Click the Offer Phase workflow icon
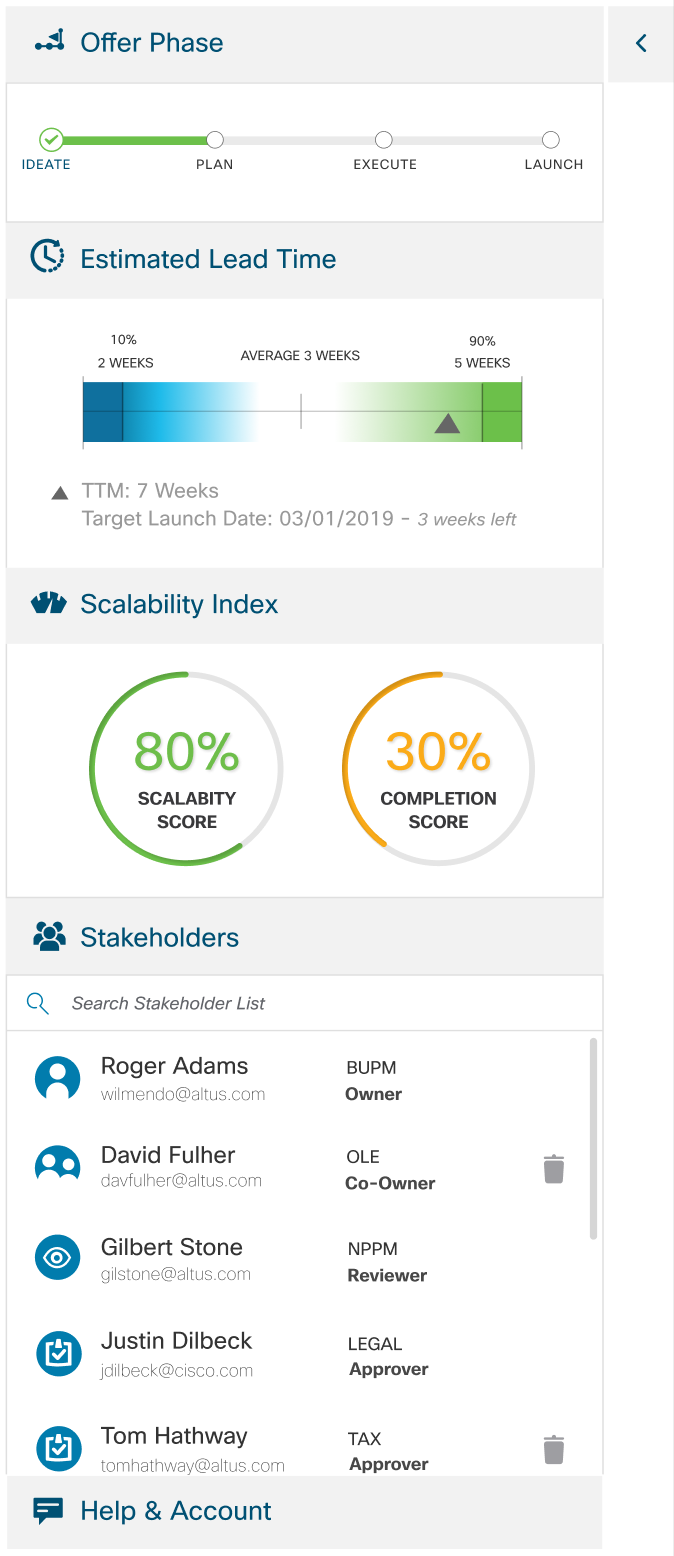674x1556 pixels. pyautogui.click(x=50, y=42)
